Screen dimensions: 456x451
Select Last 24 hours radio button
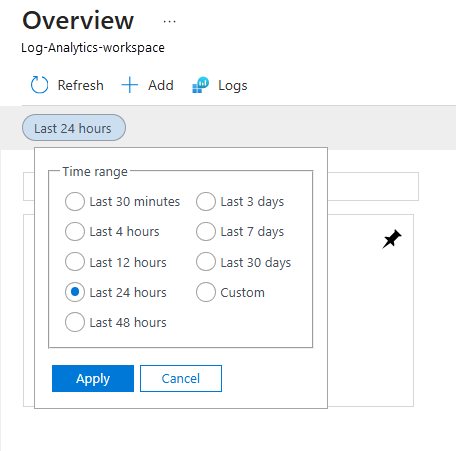coord(75,292)
